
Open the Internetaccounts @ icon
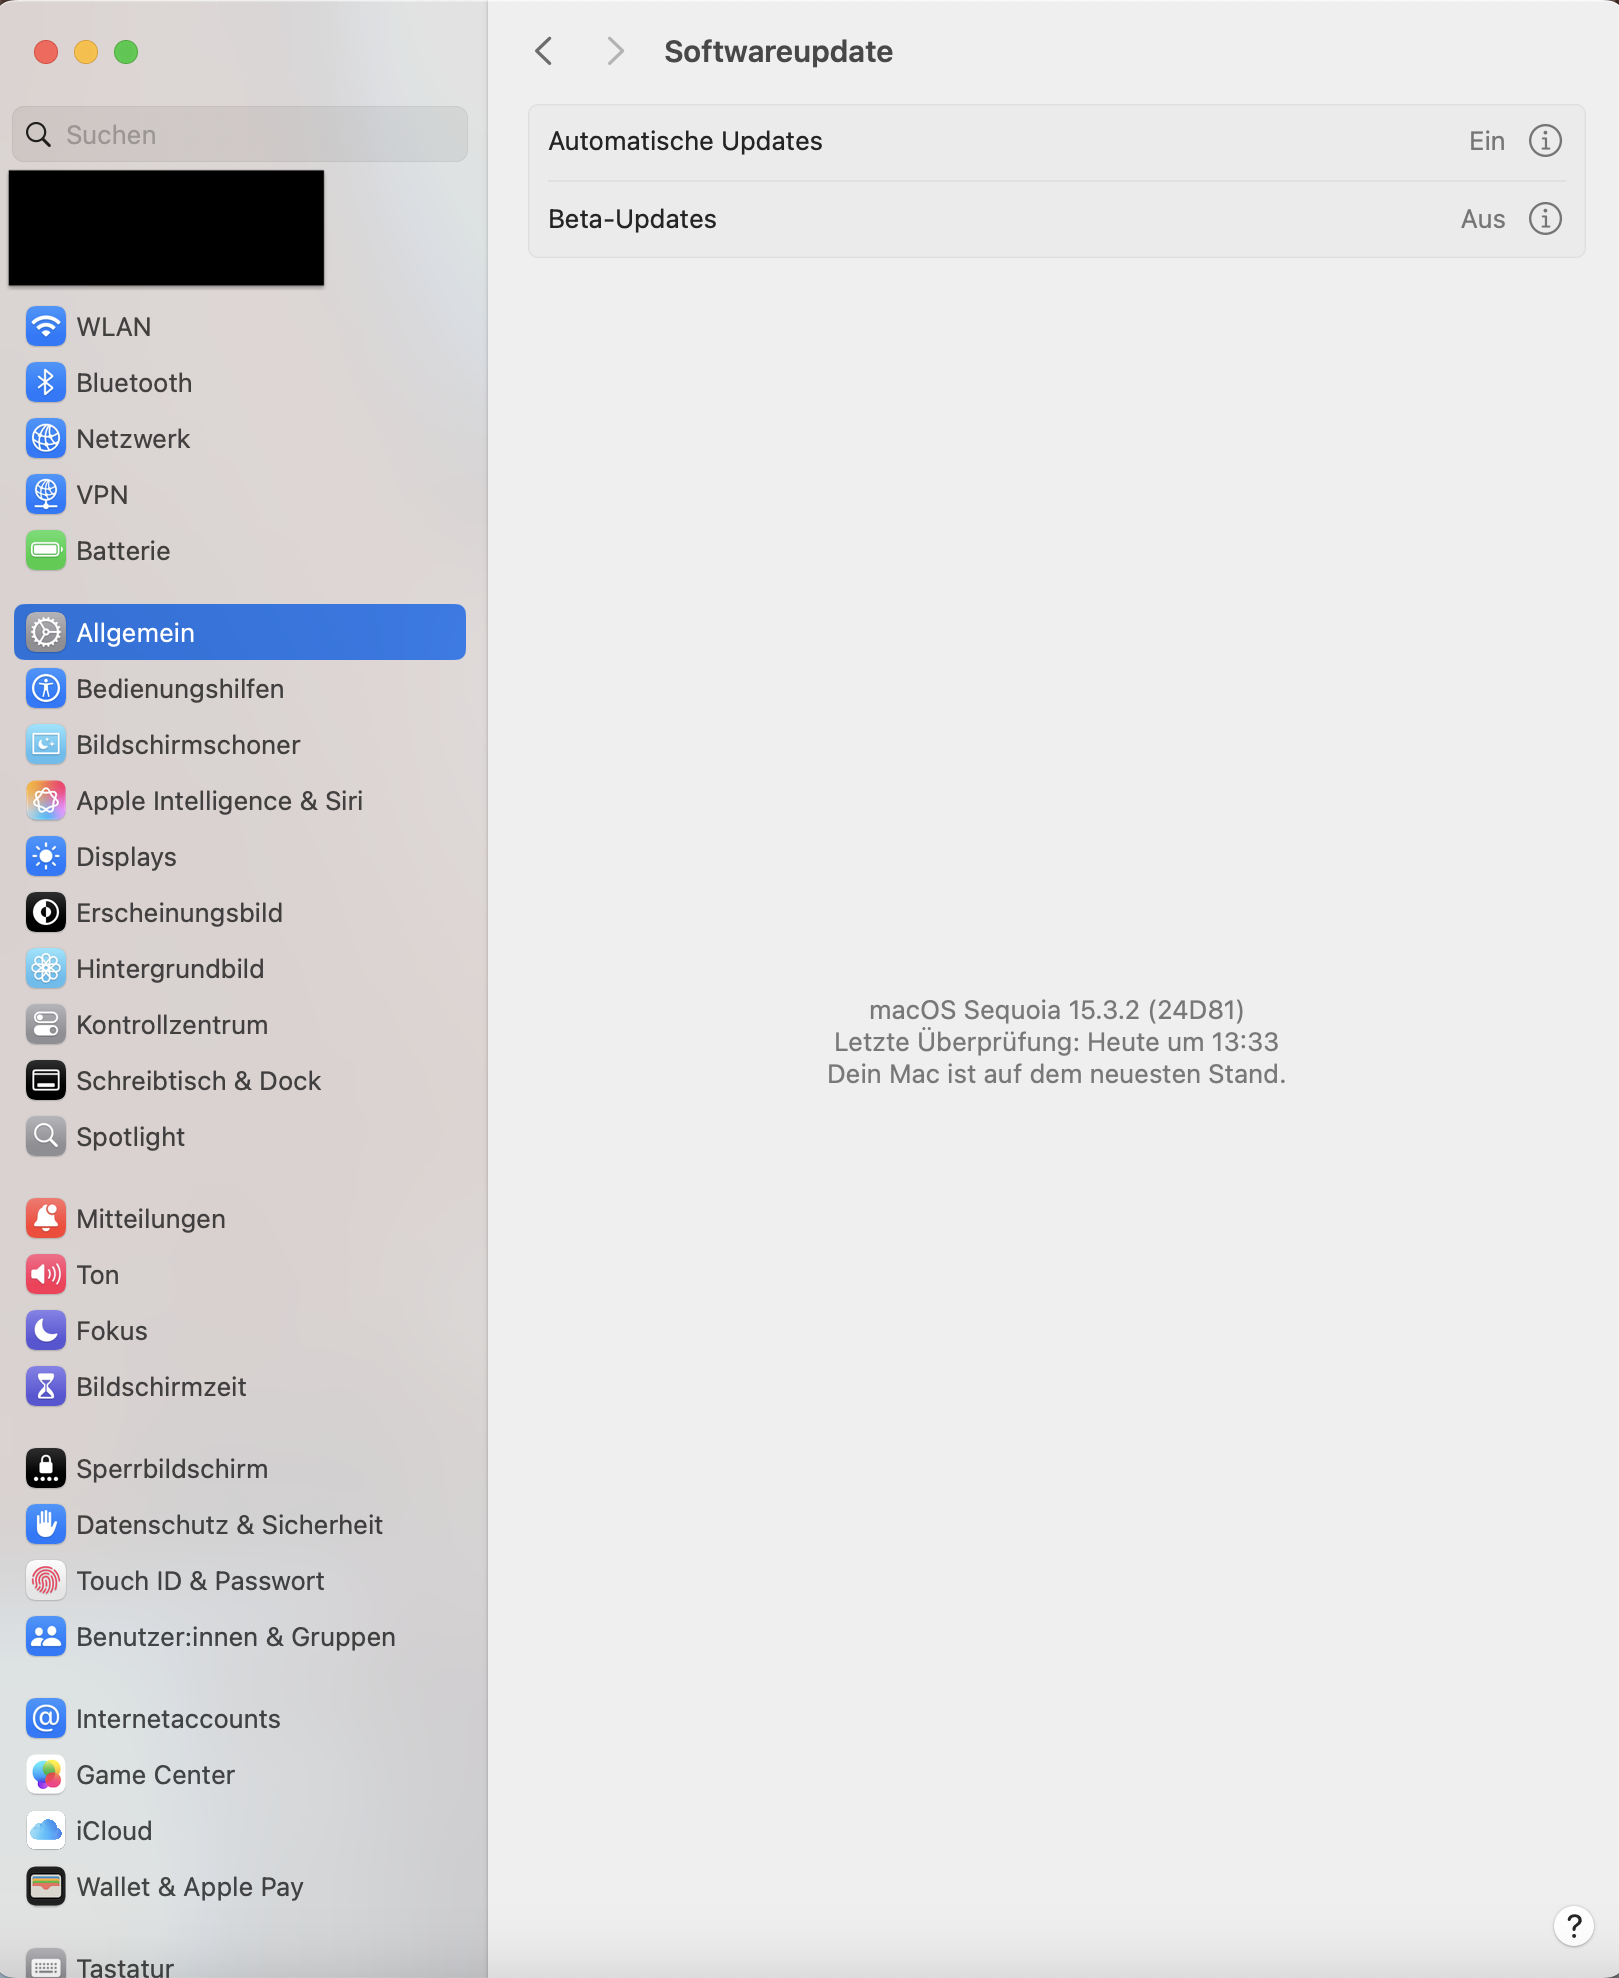[46, 1719]
